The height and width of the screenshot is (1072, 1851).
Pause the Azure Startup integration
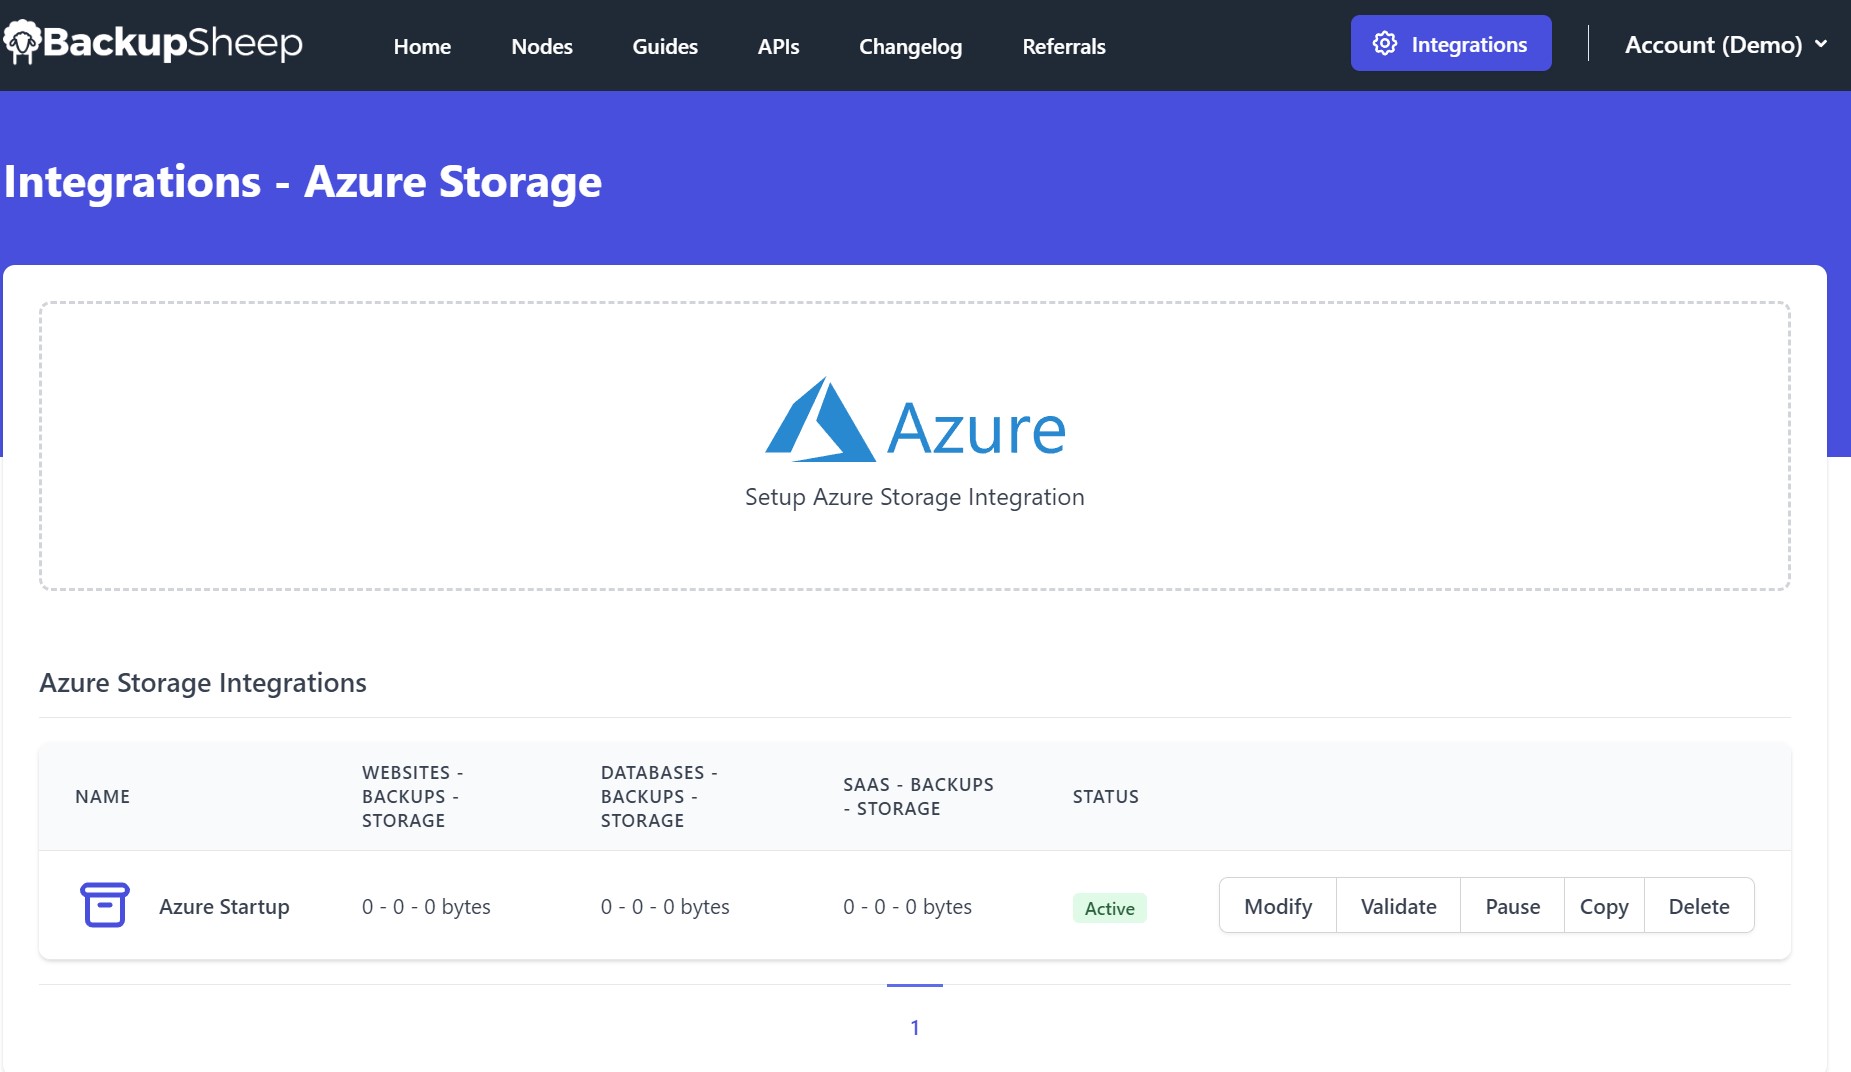pos(1512,906)
